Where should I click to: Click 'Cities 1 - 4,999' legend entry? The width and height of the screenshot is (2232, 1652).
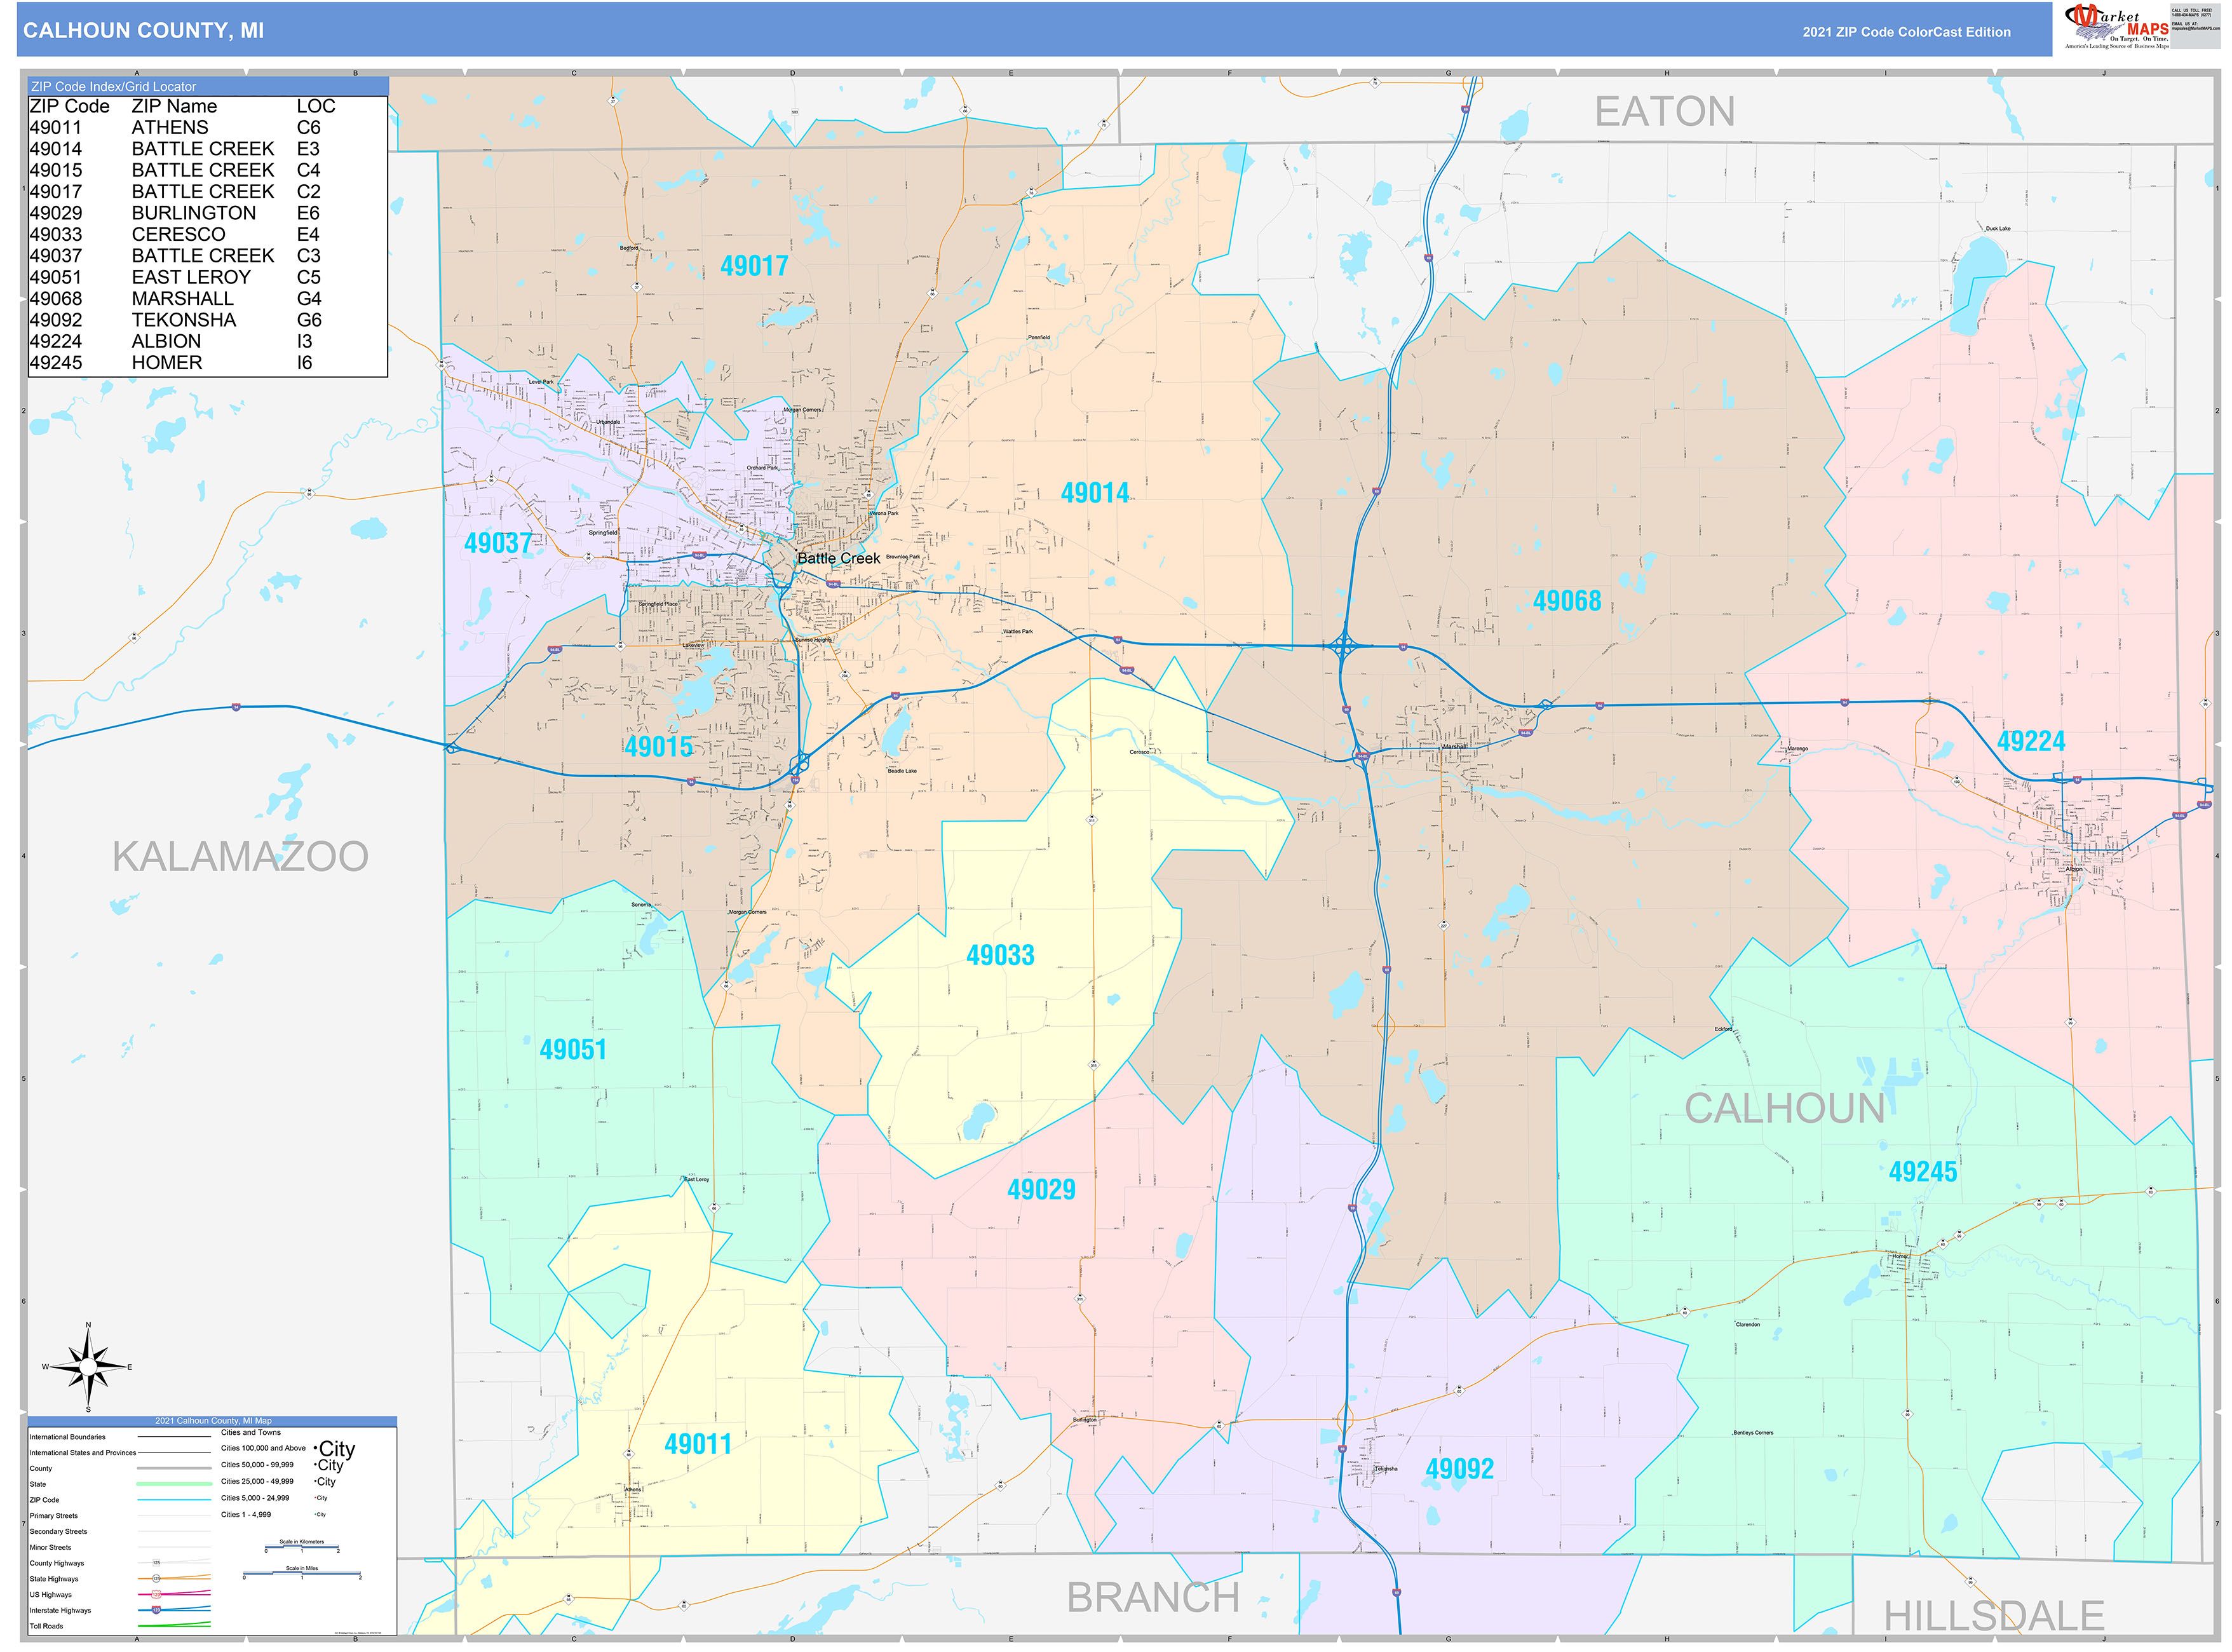(245, 1515)
